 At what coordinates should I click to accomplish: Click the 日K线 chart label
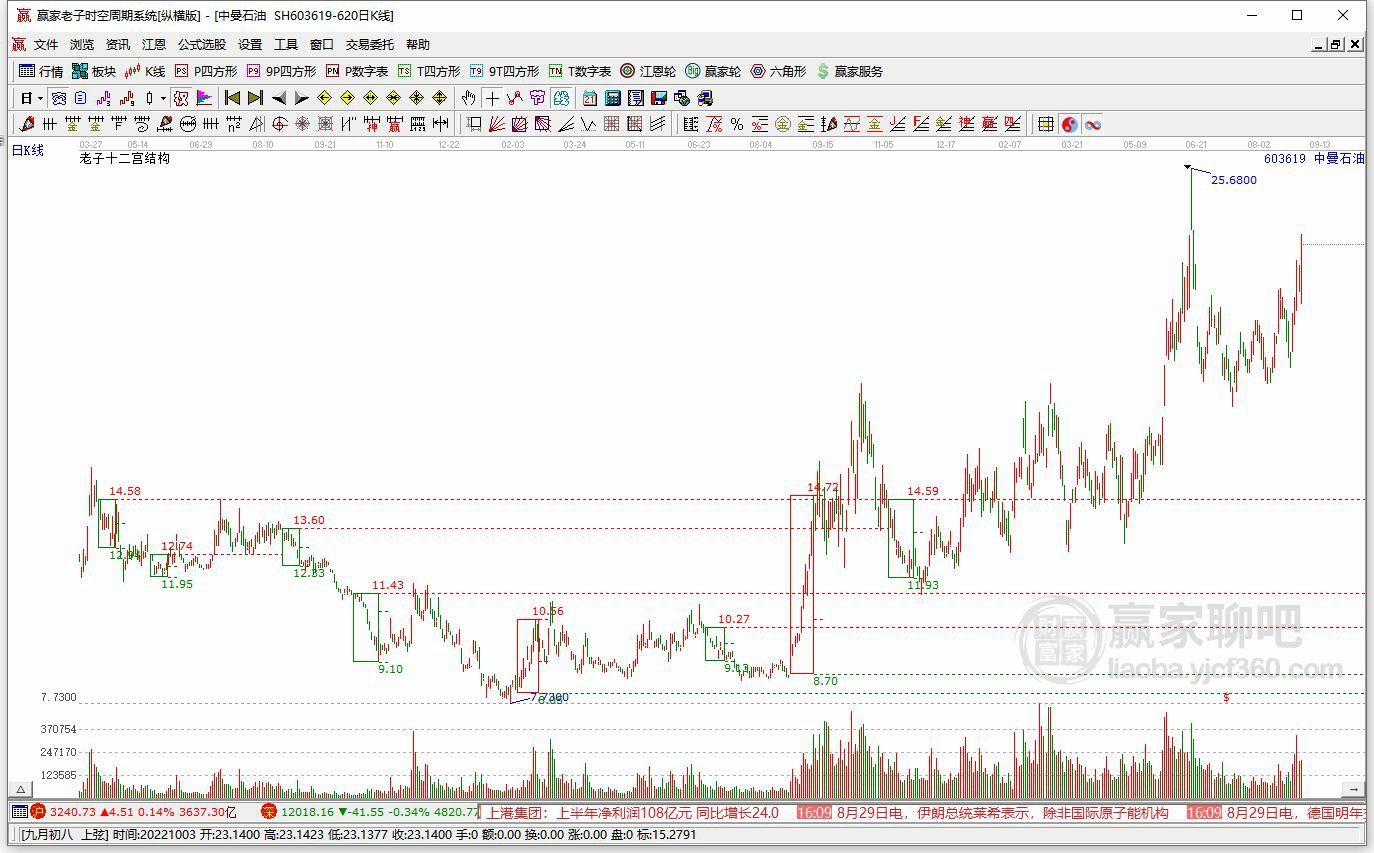[28, 151]
